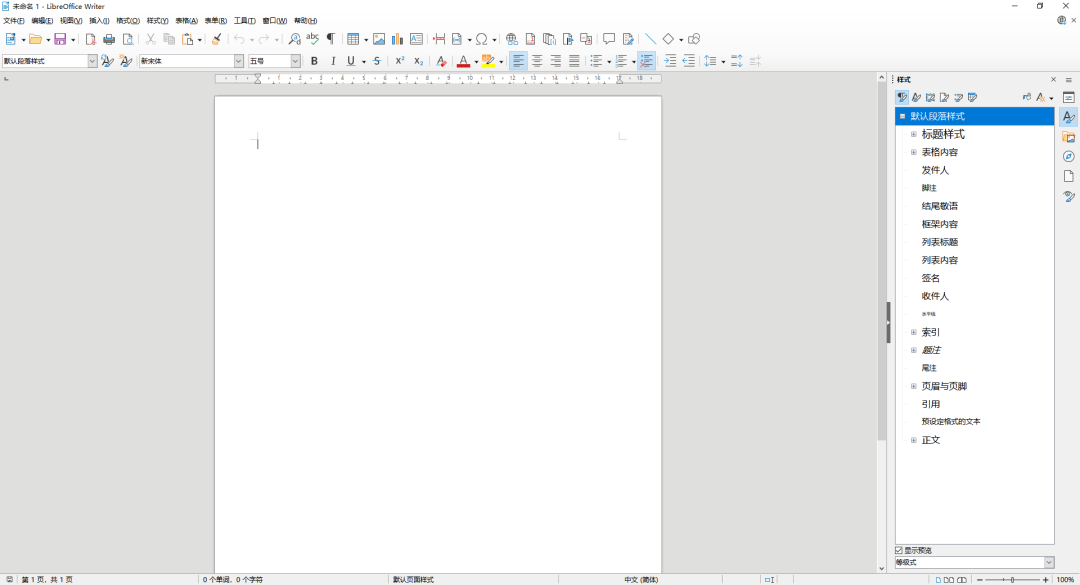Open the Navigator from the sidebar
Viewport: 1080px width, 585px height.
[1068, 156]
